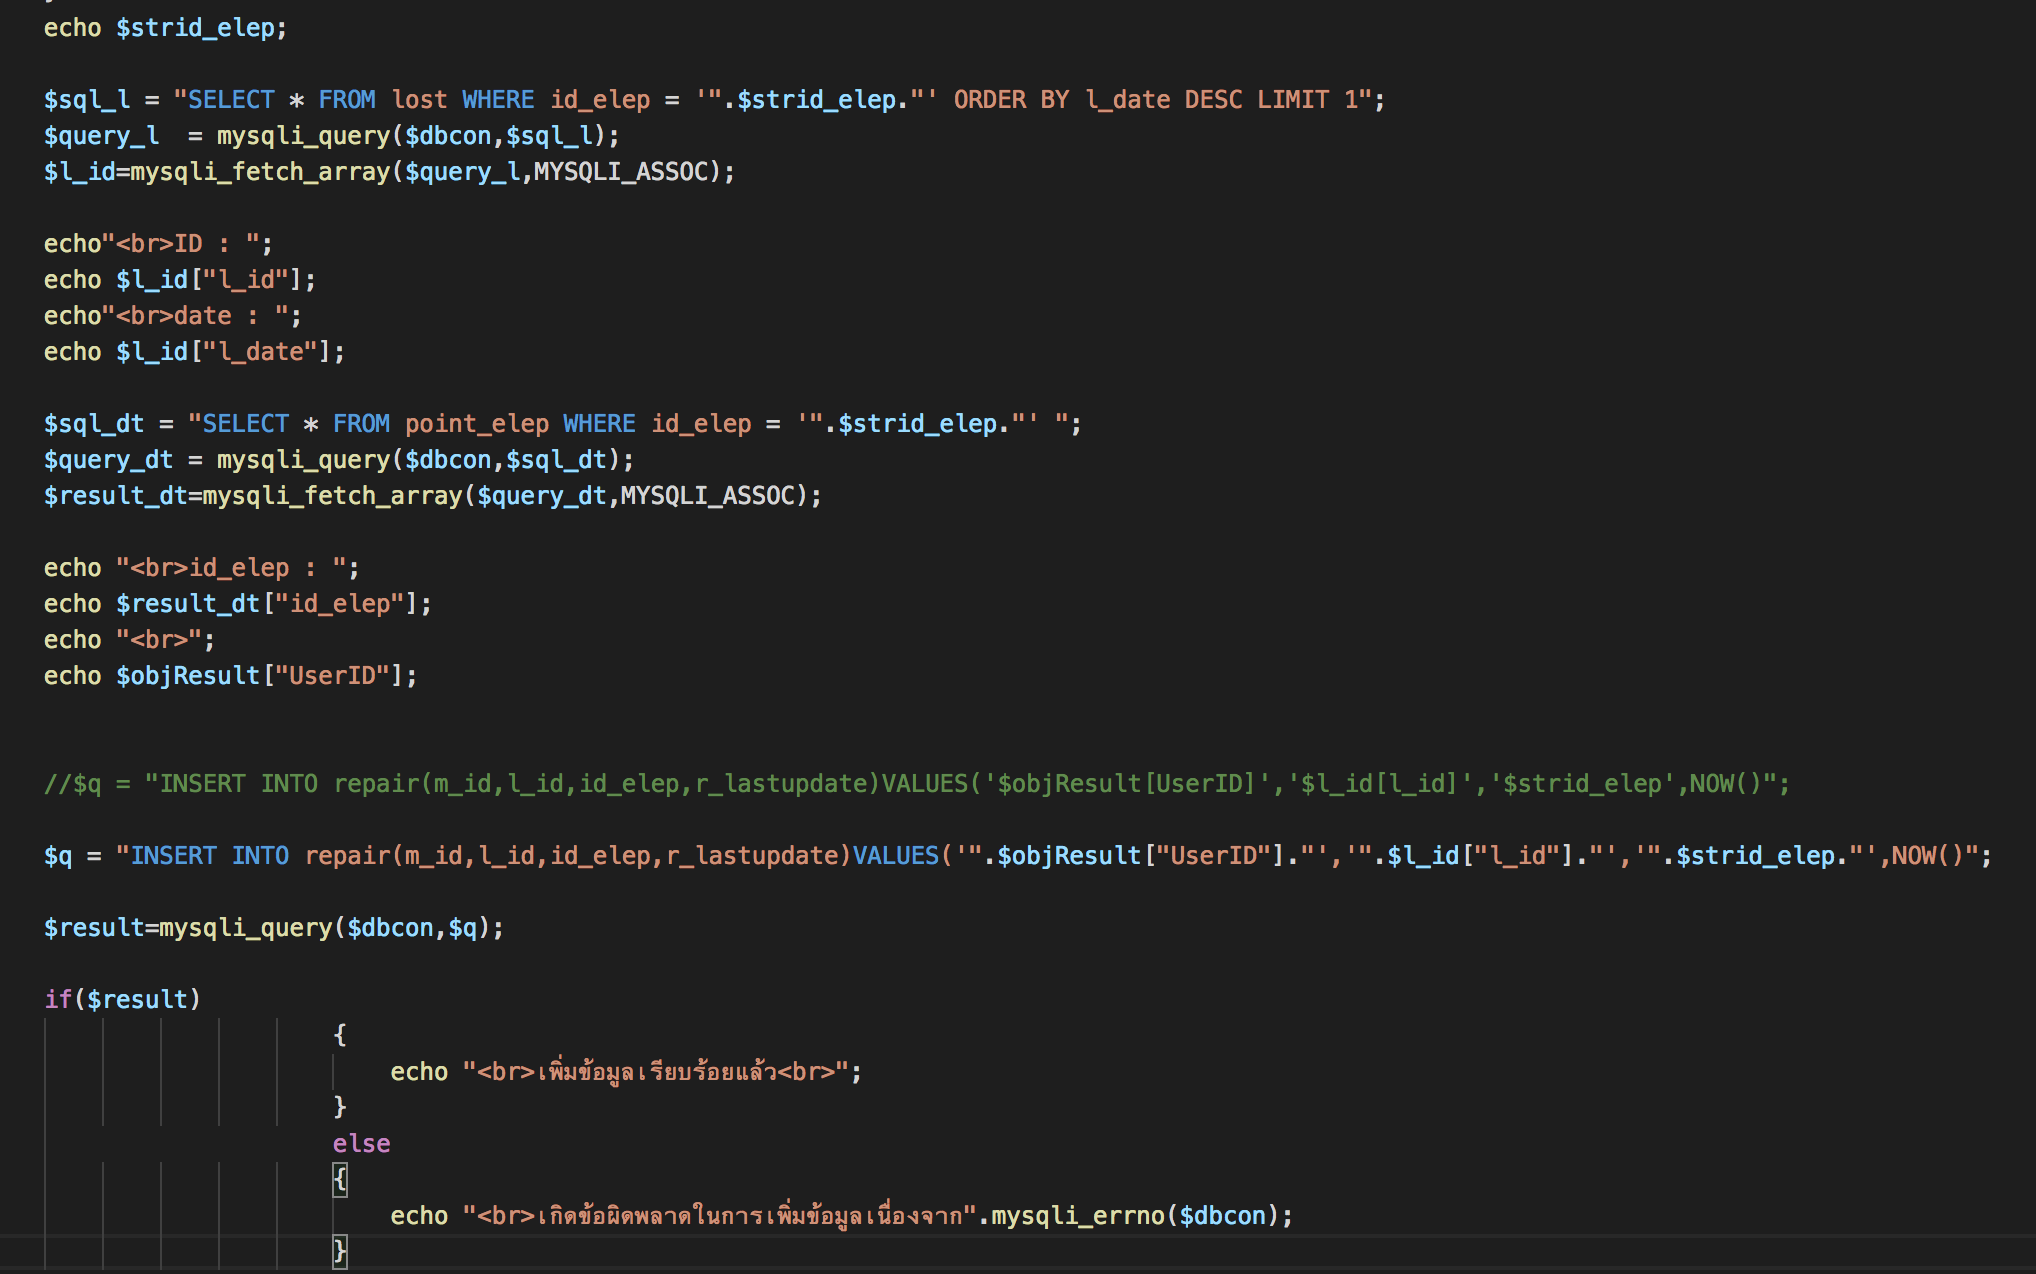Click the '$result=mysqli_query($dbcon,$q);' line
This screenshot has height=1274, width=2036.
[273, 928]
